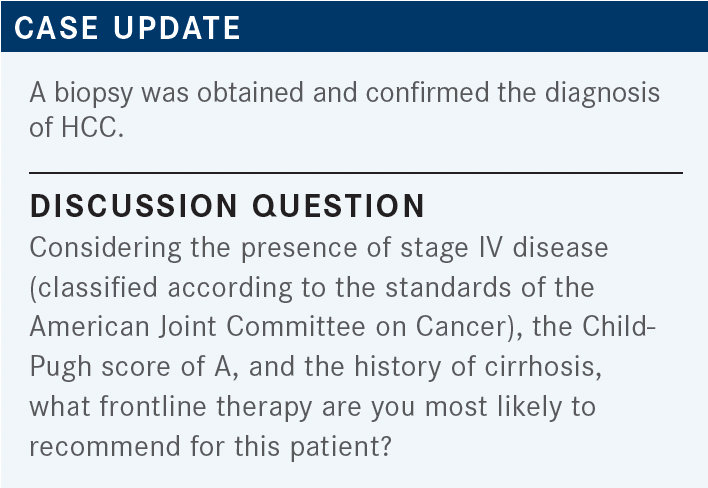708x488 pixels.
Task: Click the words 'most likely to'
Action: pyautogui.click(x=510, y=407)
